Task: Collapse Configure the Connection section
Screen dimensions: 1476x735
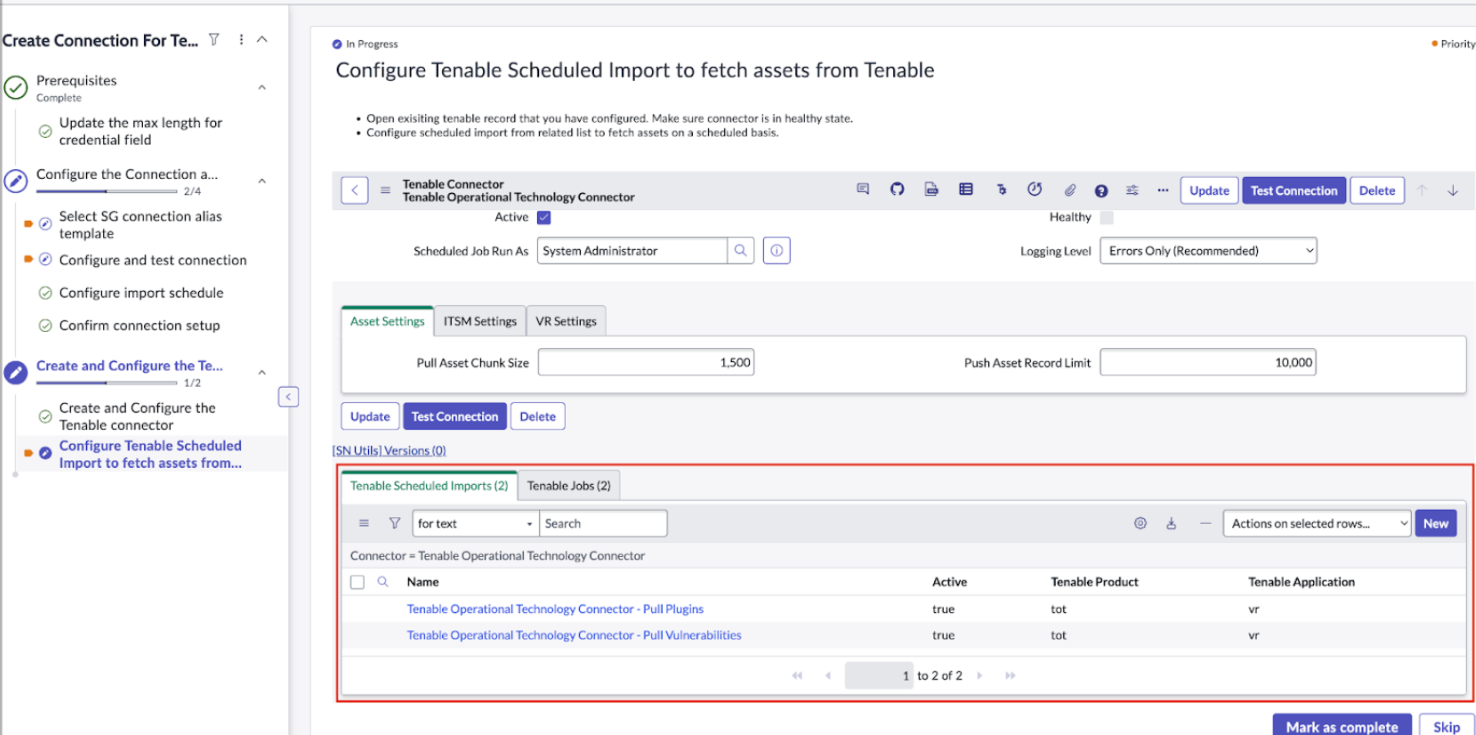Action: coord(262,181)
